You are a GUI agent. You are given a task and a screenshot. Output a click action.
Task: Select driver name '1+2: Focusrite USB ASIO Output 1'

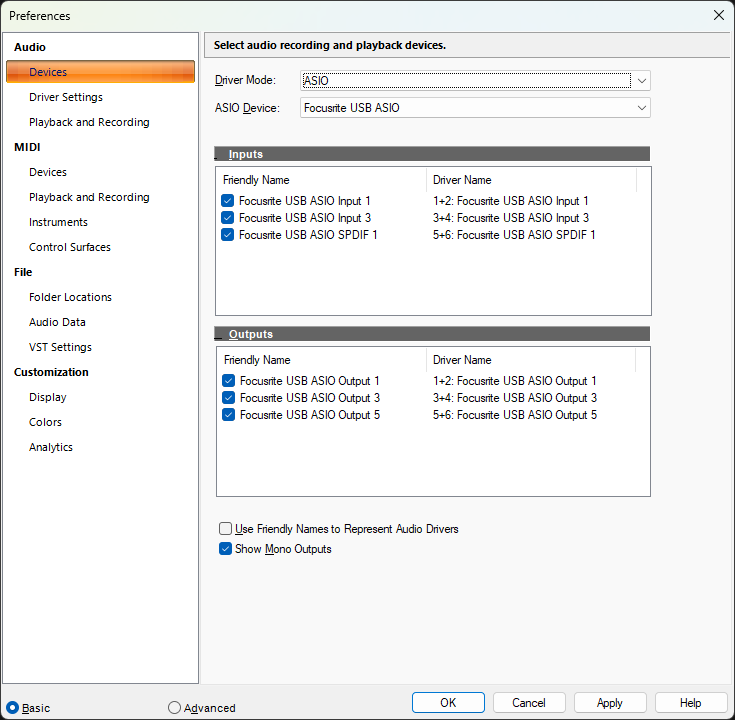pyautogui.click(x=515, y=381)
